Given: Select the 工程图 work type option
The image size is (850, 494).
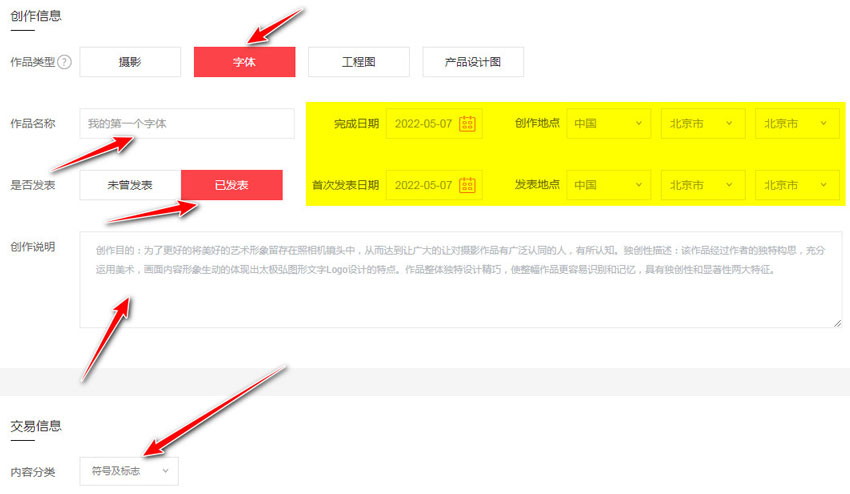Looking at the screenshot, I should [358, 62].
